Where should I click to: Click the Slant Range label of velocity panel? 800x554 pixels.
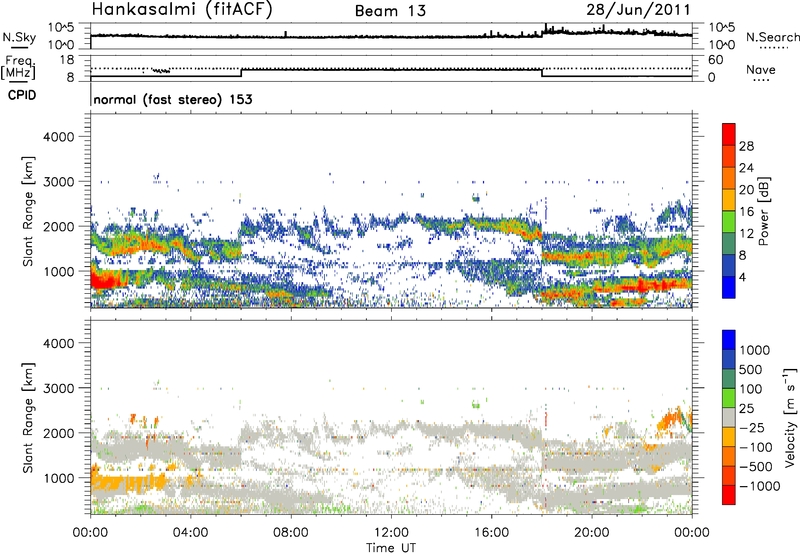28,417
